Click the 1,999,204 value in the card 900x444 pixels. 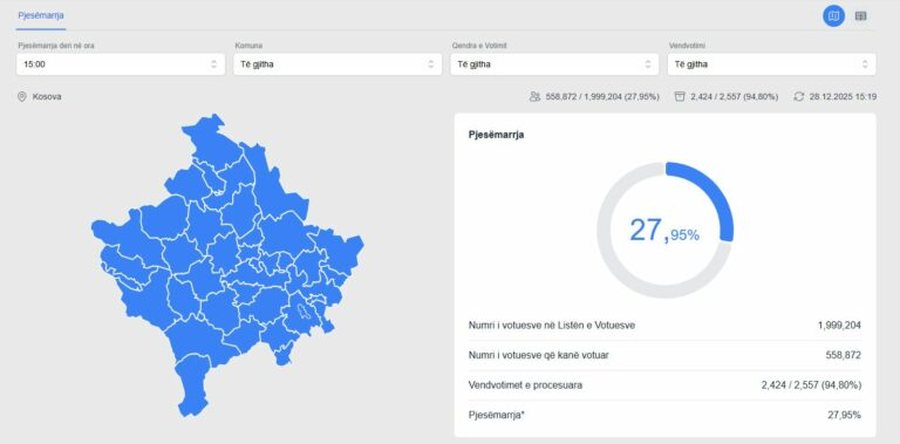point(839,325)
